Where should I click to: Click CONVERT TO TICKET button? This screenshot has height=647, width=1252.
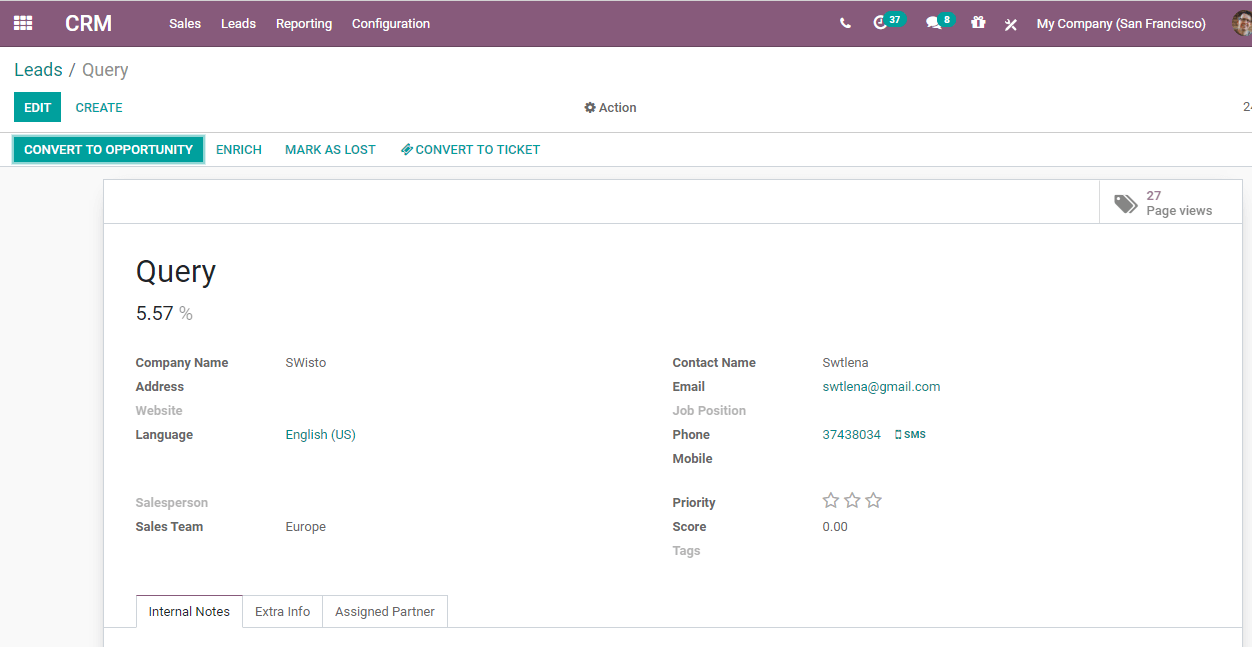(470, 150)
